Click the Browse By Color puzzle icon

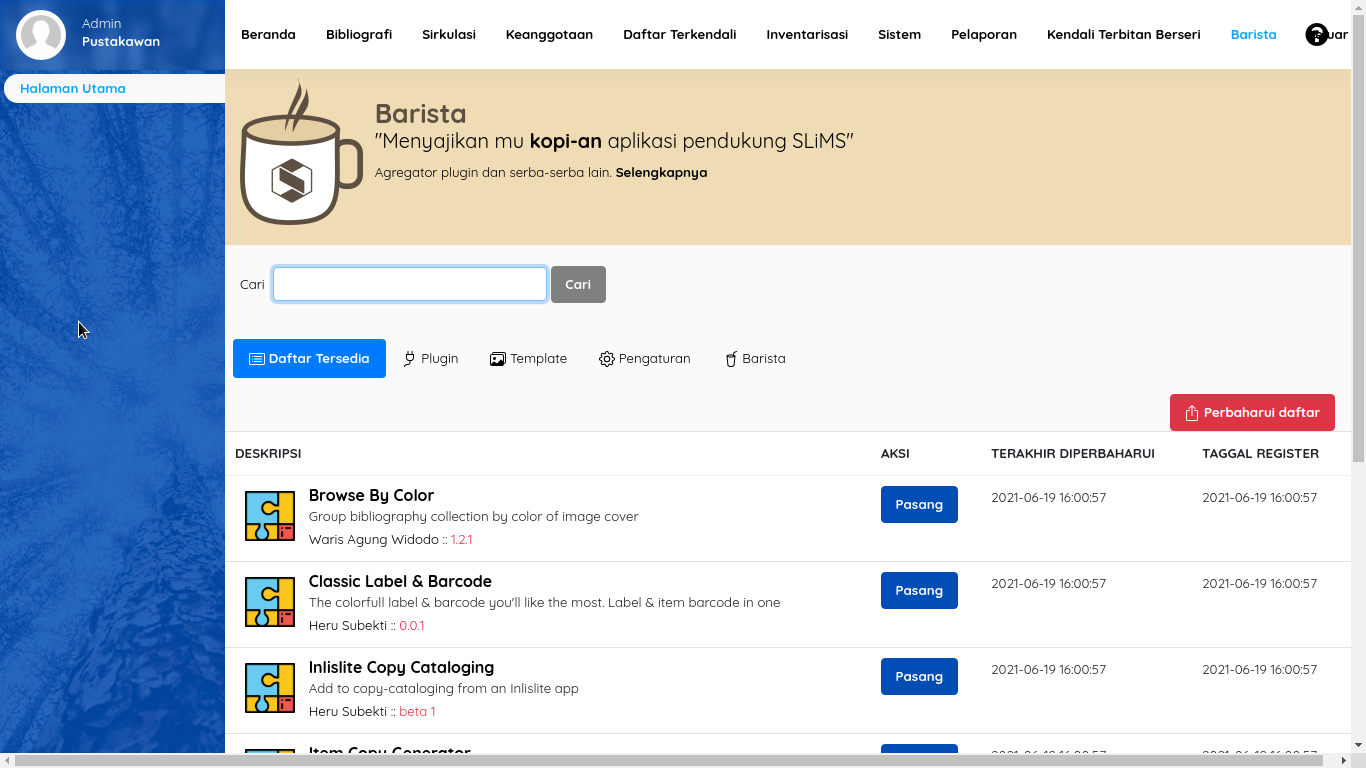click(270, 516)
